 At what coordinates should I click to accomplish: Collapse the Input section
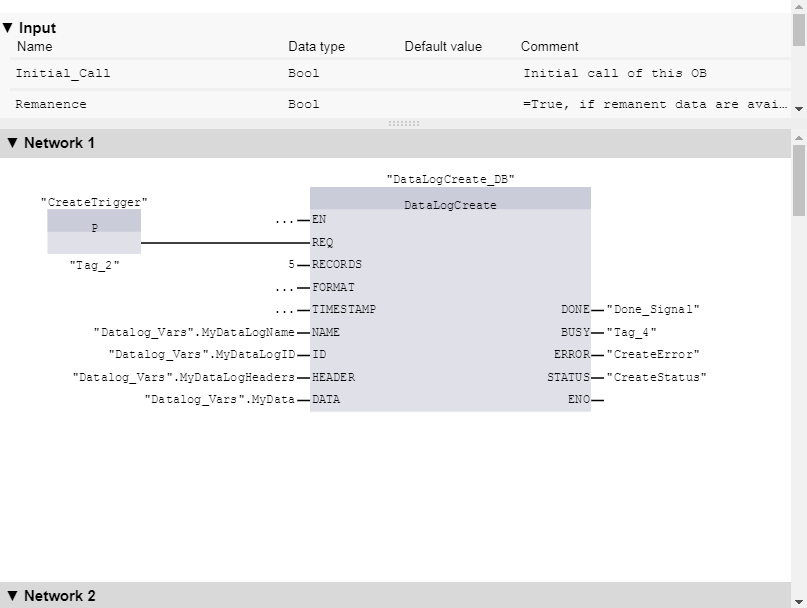point(7,28)
